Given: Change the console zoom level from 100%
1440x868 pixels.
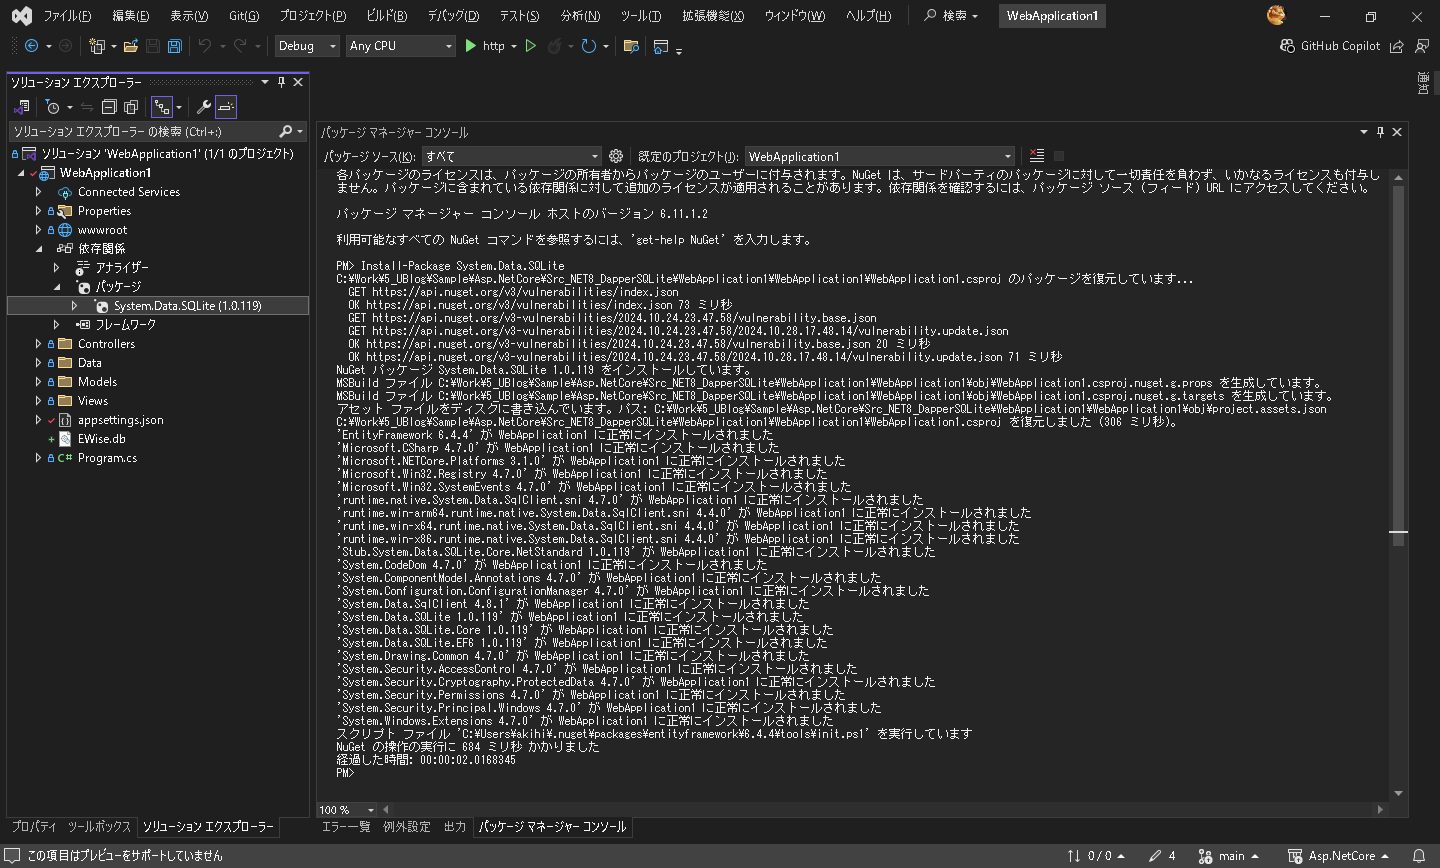Looking at the screenshot, I should [346, 810].
